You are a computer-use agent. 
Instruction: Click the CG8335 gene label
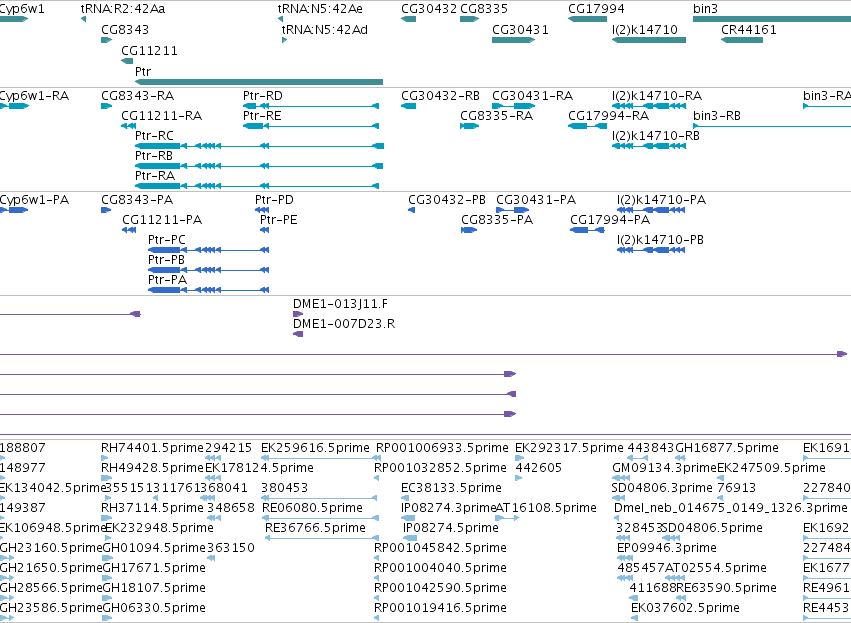tap(484, 9)
